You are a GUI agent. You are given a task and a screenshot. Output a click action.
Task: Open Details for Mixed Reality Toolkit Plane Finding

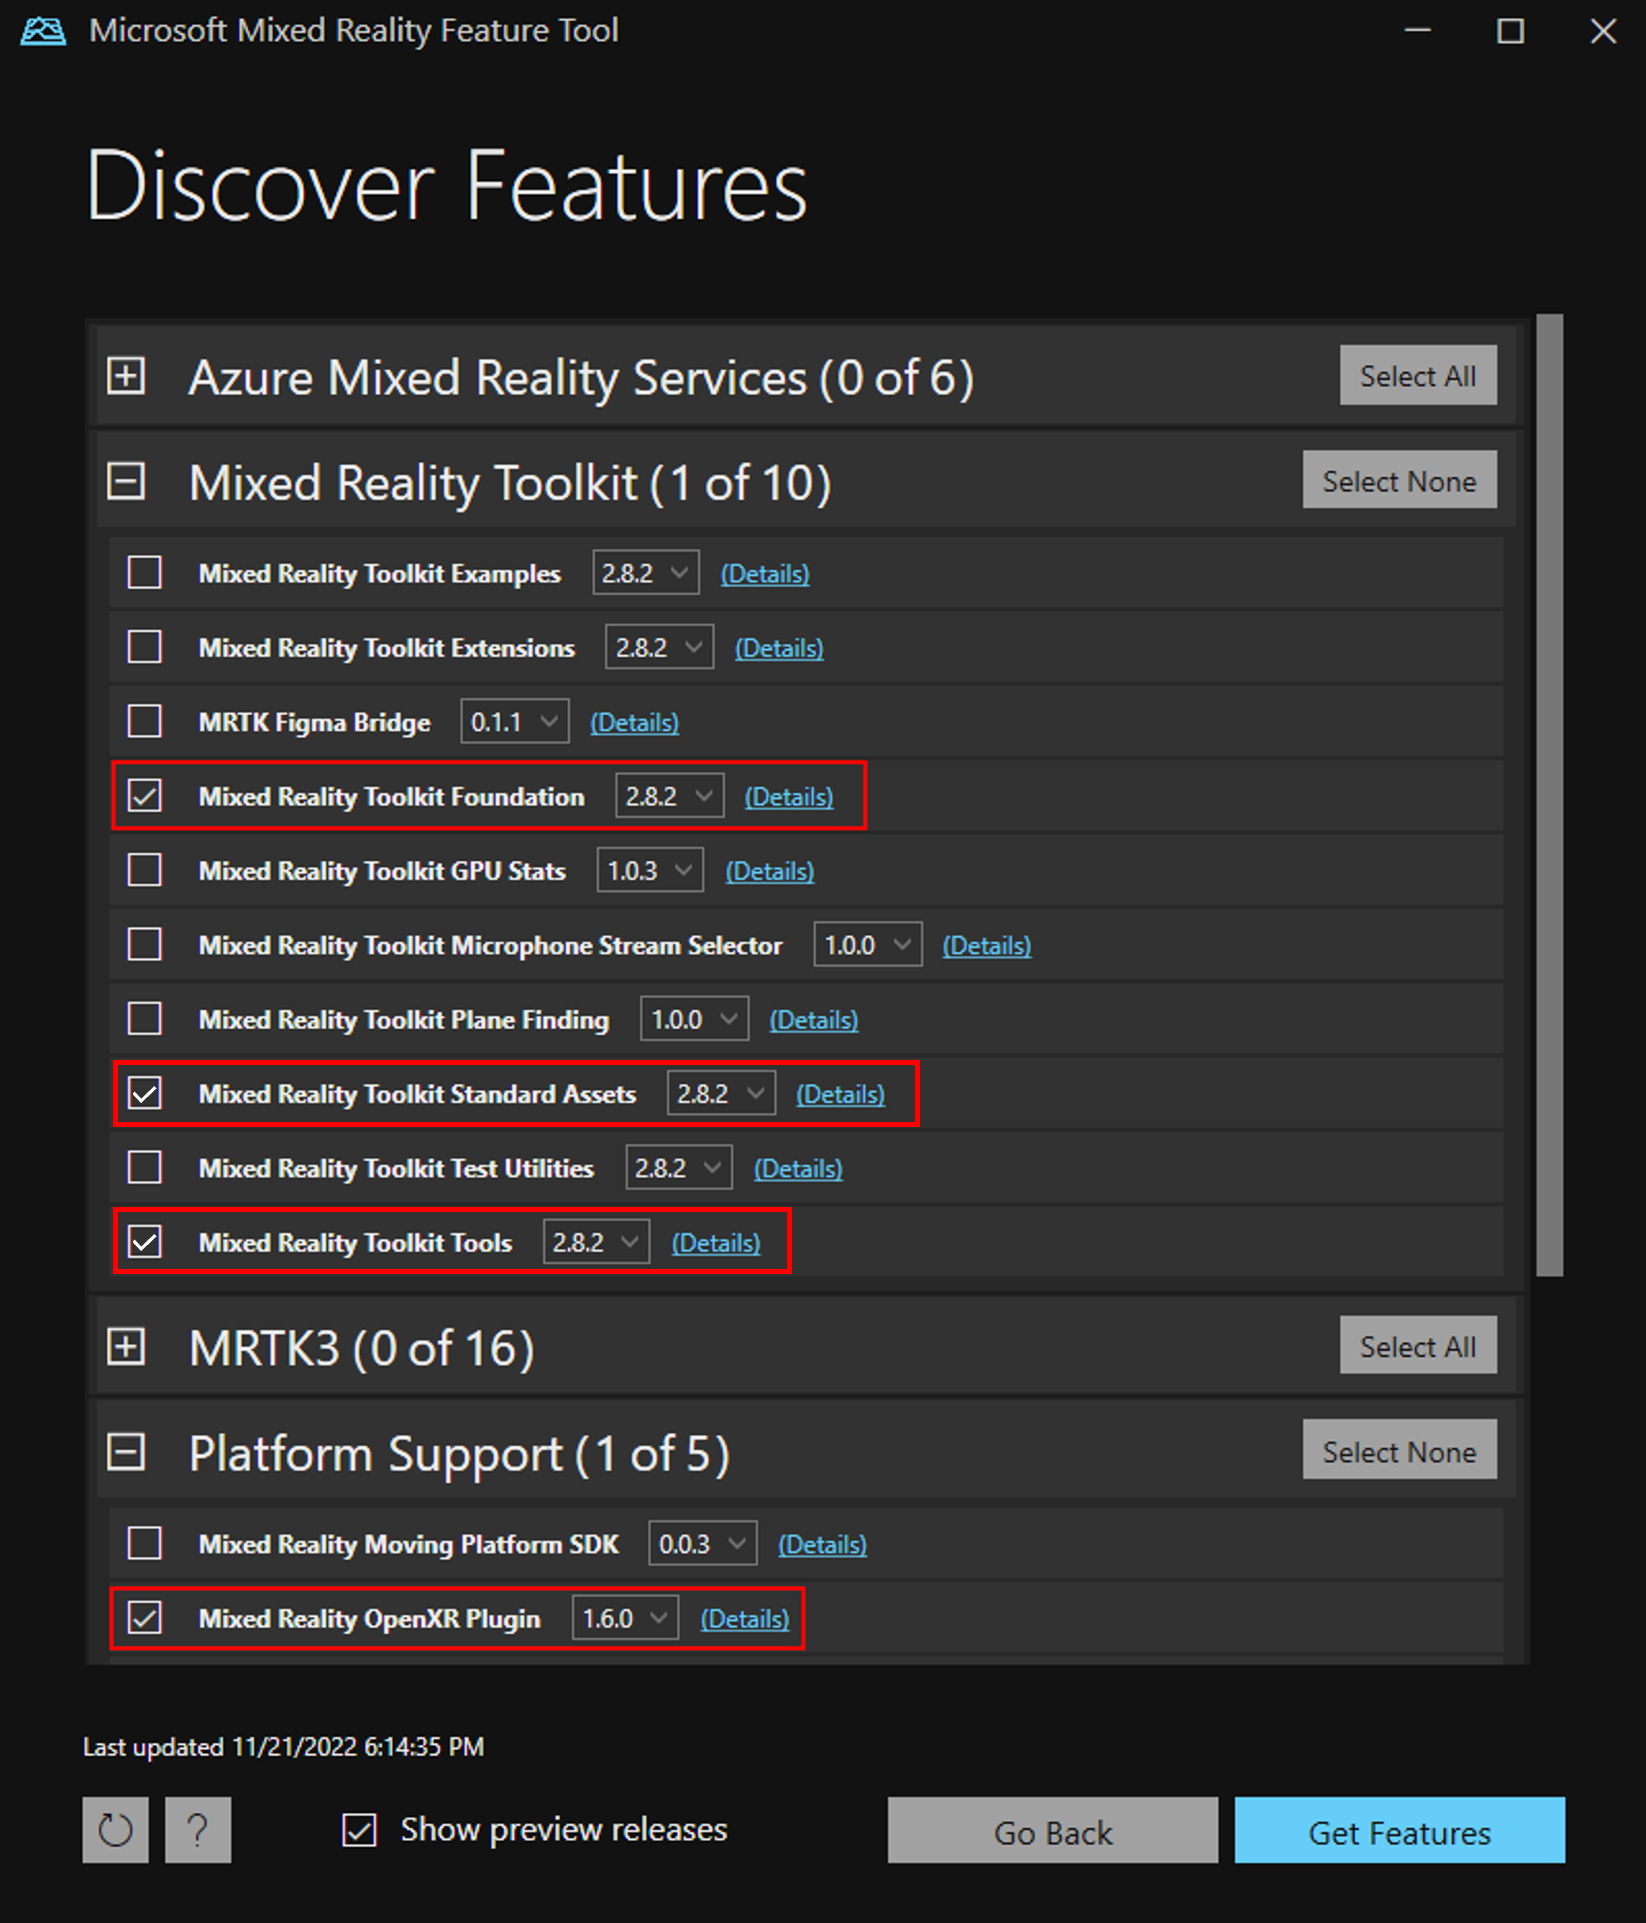pyautogui.click(x=813, y=1019)
